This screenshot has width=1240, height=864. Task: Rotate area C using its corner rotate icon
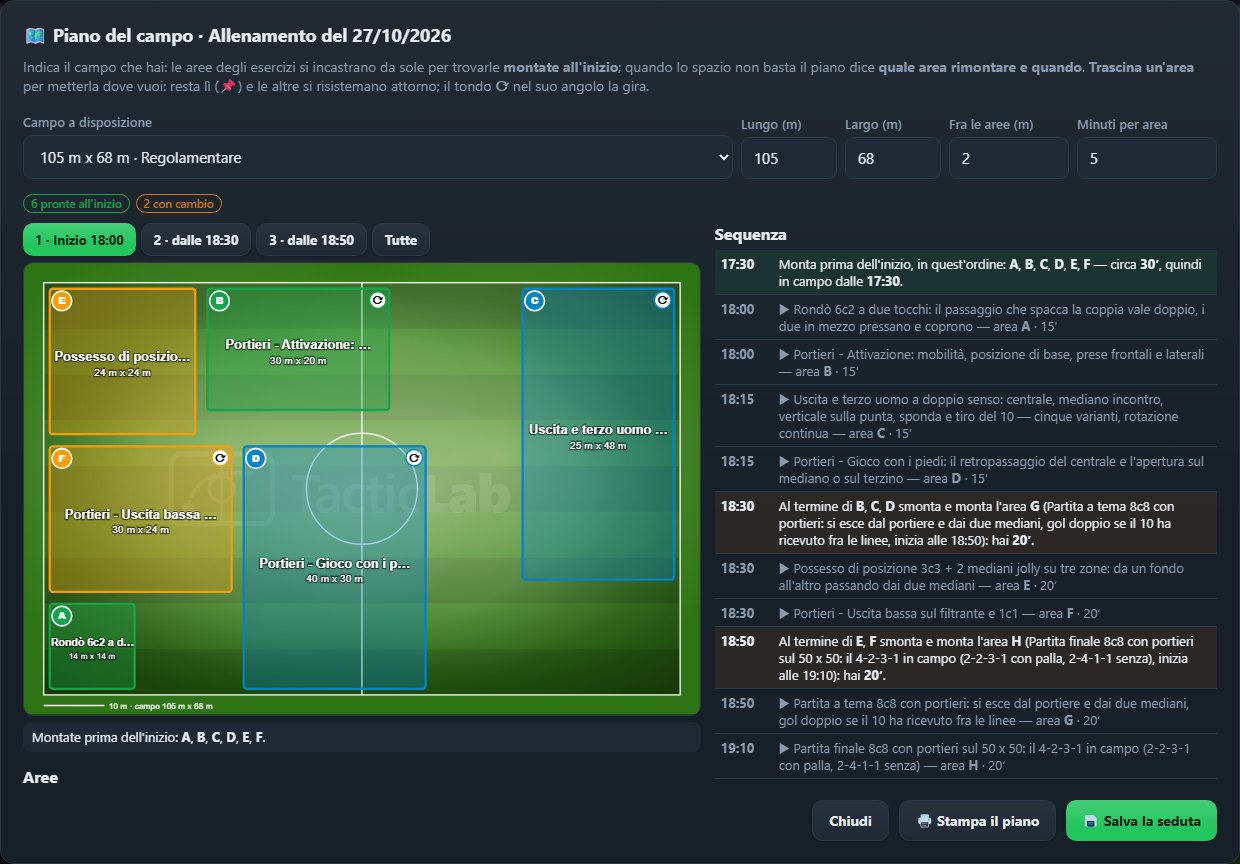[x=662, y=300]
